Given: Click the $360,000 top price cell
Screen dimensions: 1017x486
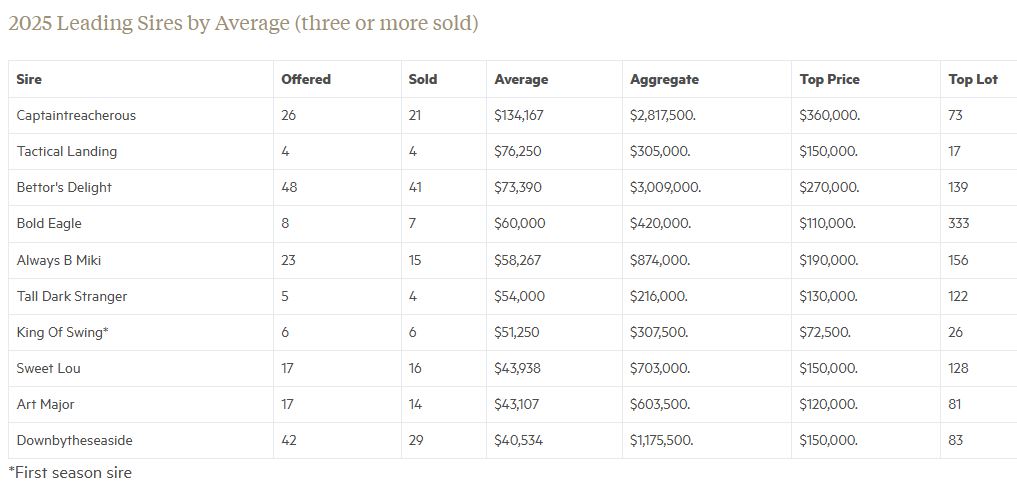Looking at the screenshot, I should [x=829, y=115].
